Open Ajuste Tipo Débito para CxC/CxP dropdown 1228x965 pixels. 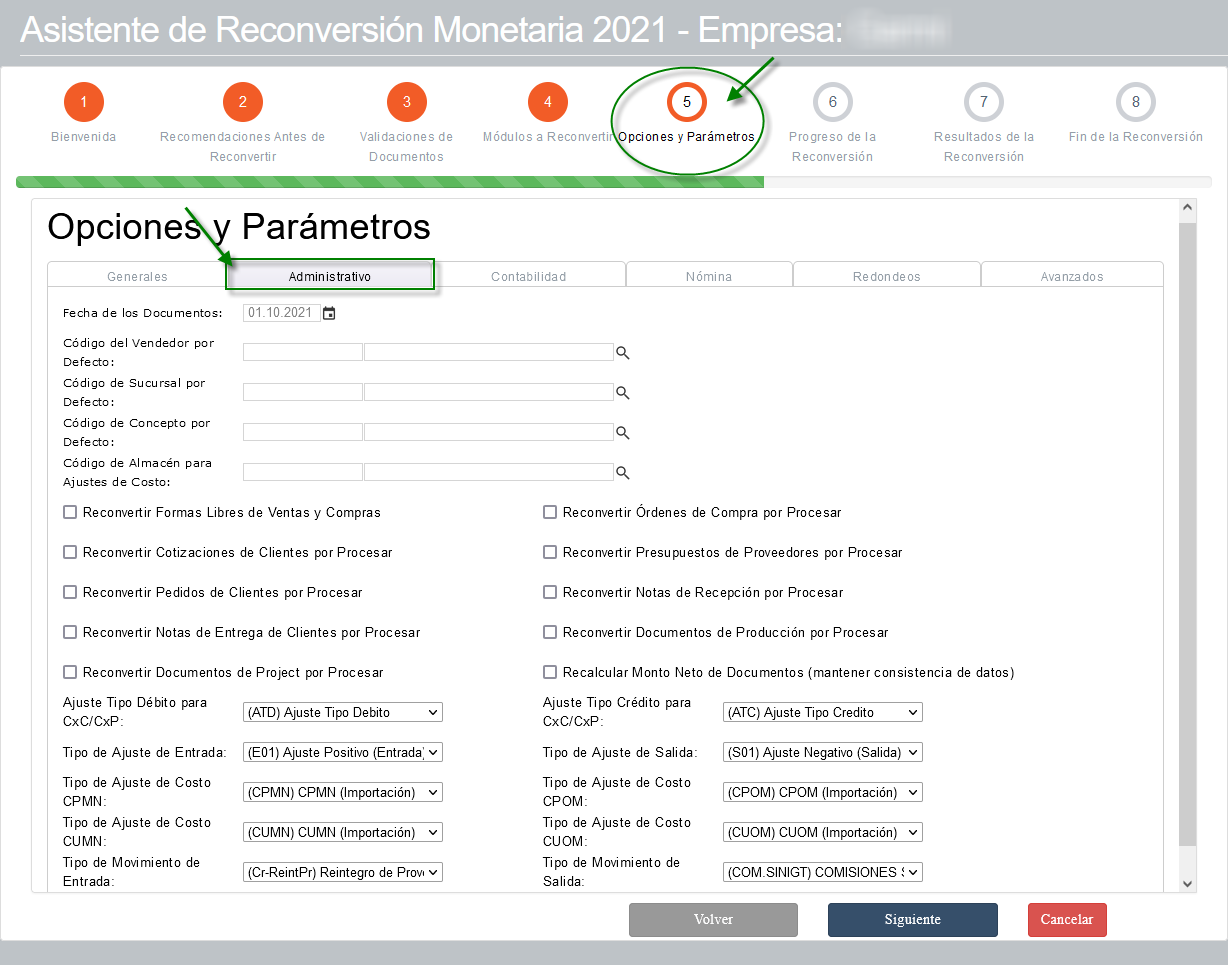(x=342, y=712)
